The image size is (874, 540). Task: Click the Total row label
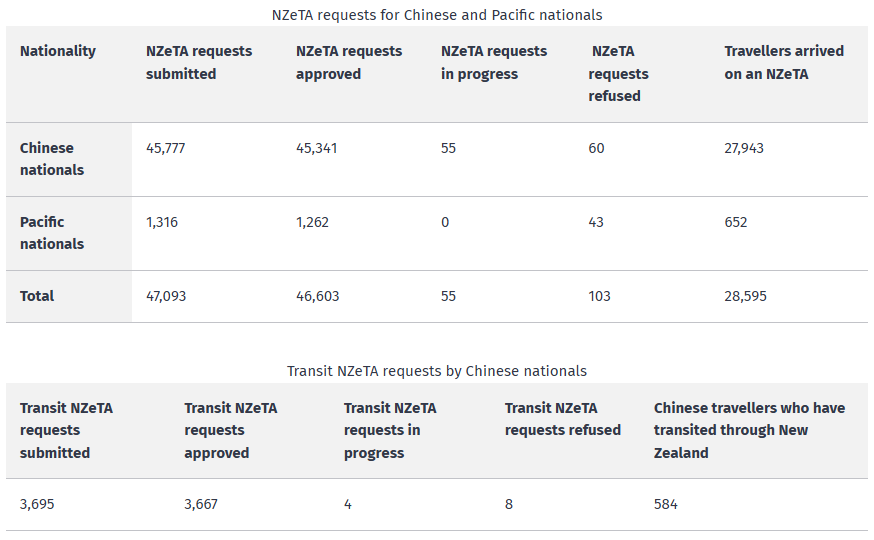[x=37, y=296]
